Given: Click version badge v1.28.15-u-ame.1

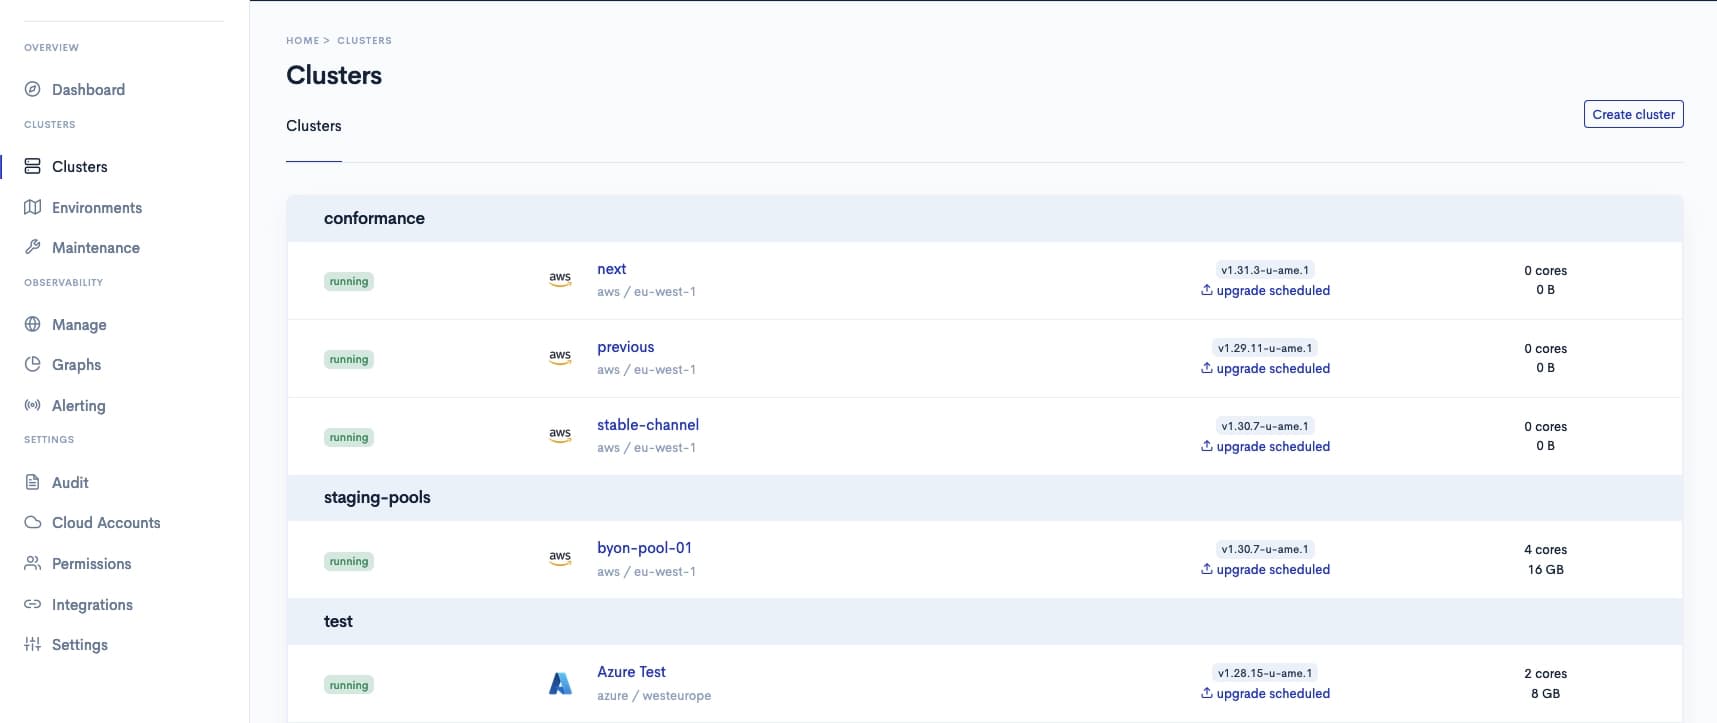Looking at the screenshot, I should point(1265,673).
